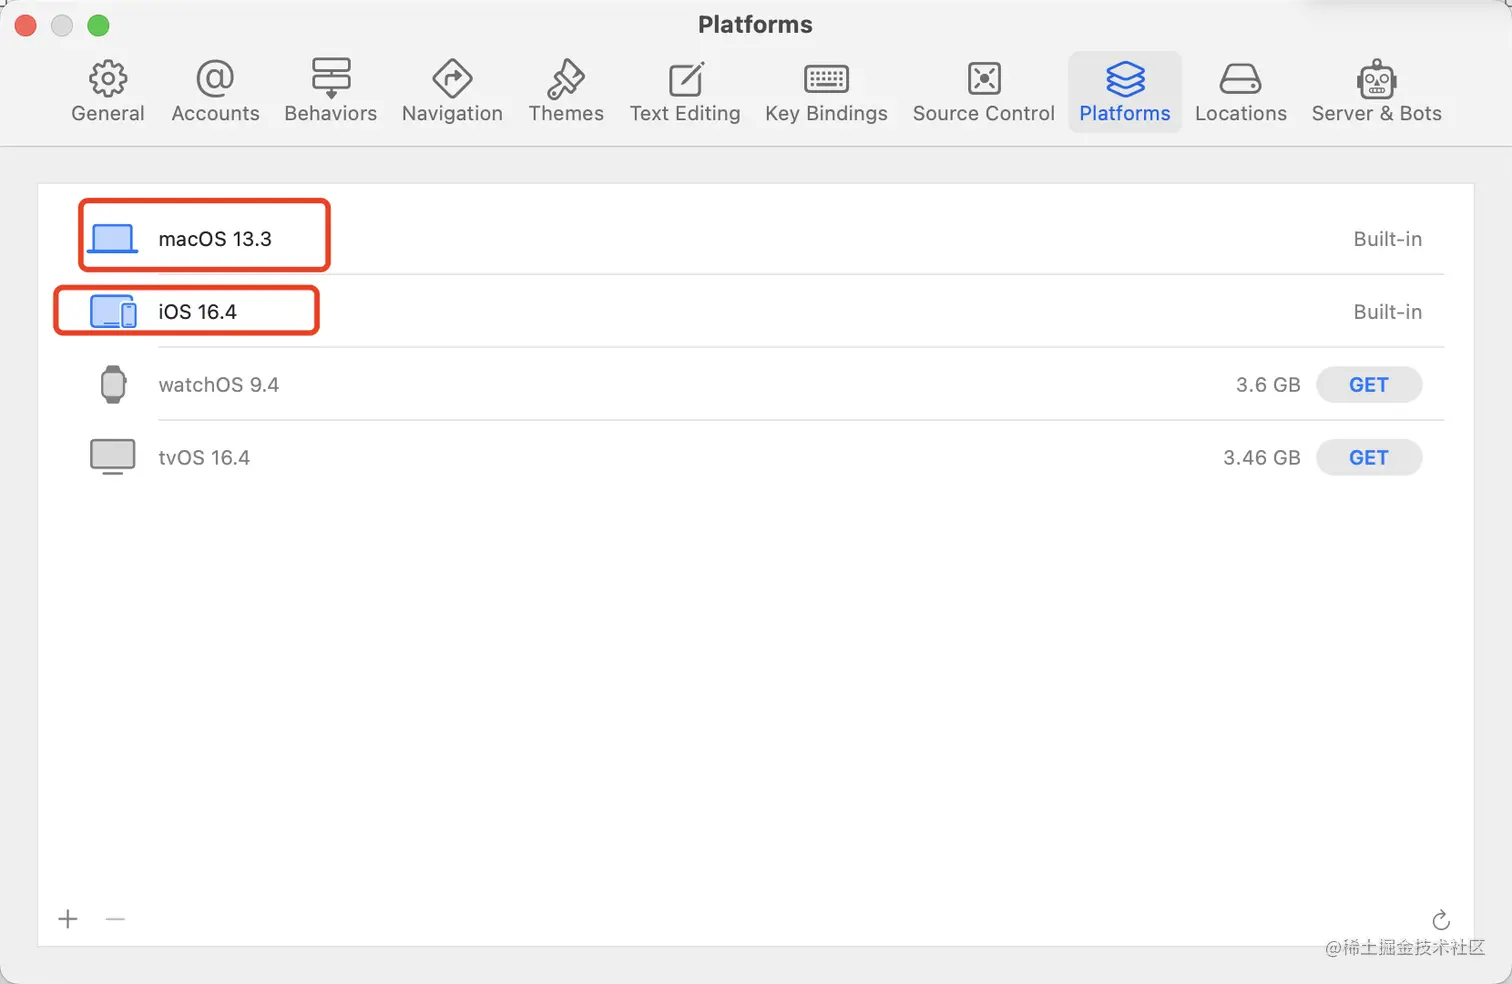
Task: Open the Behaviors preferences icon
Action: [x=331, y=78]
